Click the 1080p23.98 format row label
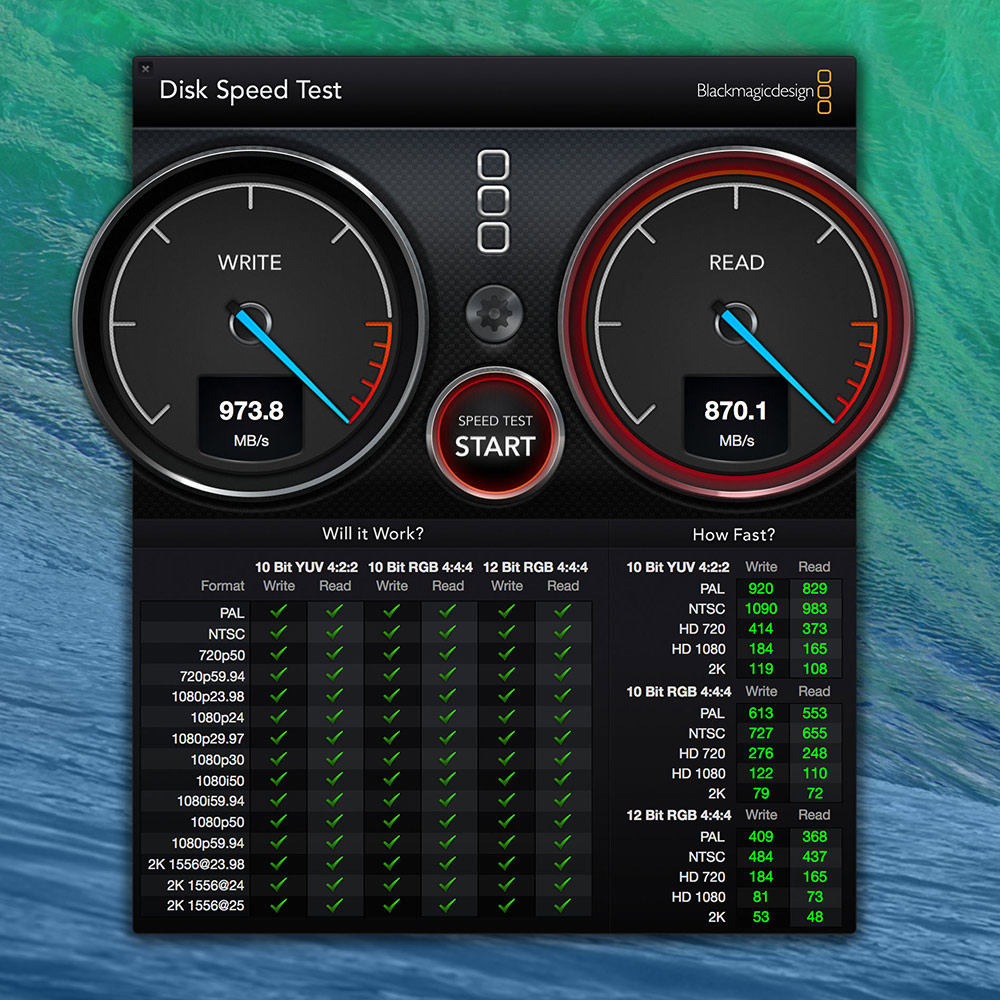1000x1000 pixels. point(208,696)
